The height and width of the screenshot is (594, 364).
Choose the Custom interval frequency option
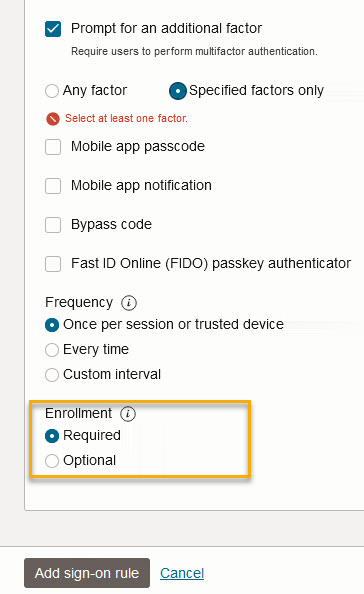(52, 375)
